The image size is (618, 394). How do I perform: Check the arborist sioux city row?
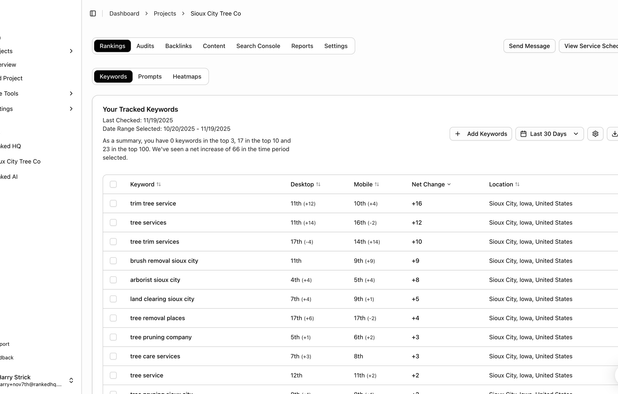tap(113, 280)
